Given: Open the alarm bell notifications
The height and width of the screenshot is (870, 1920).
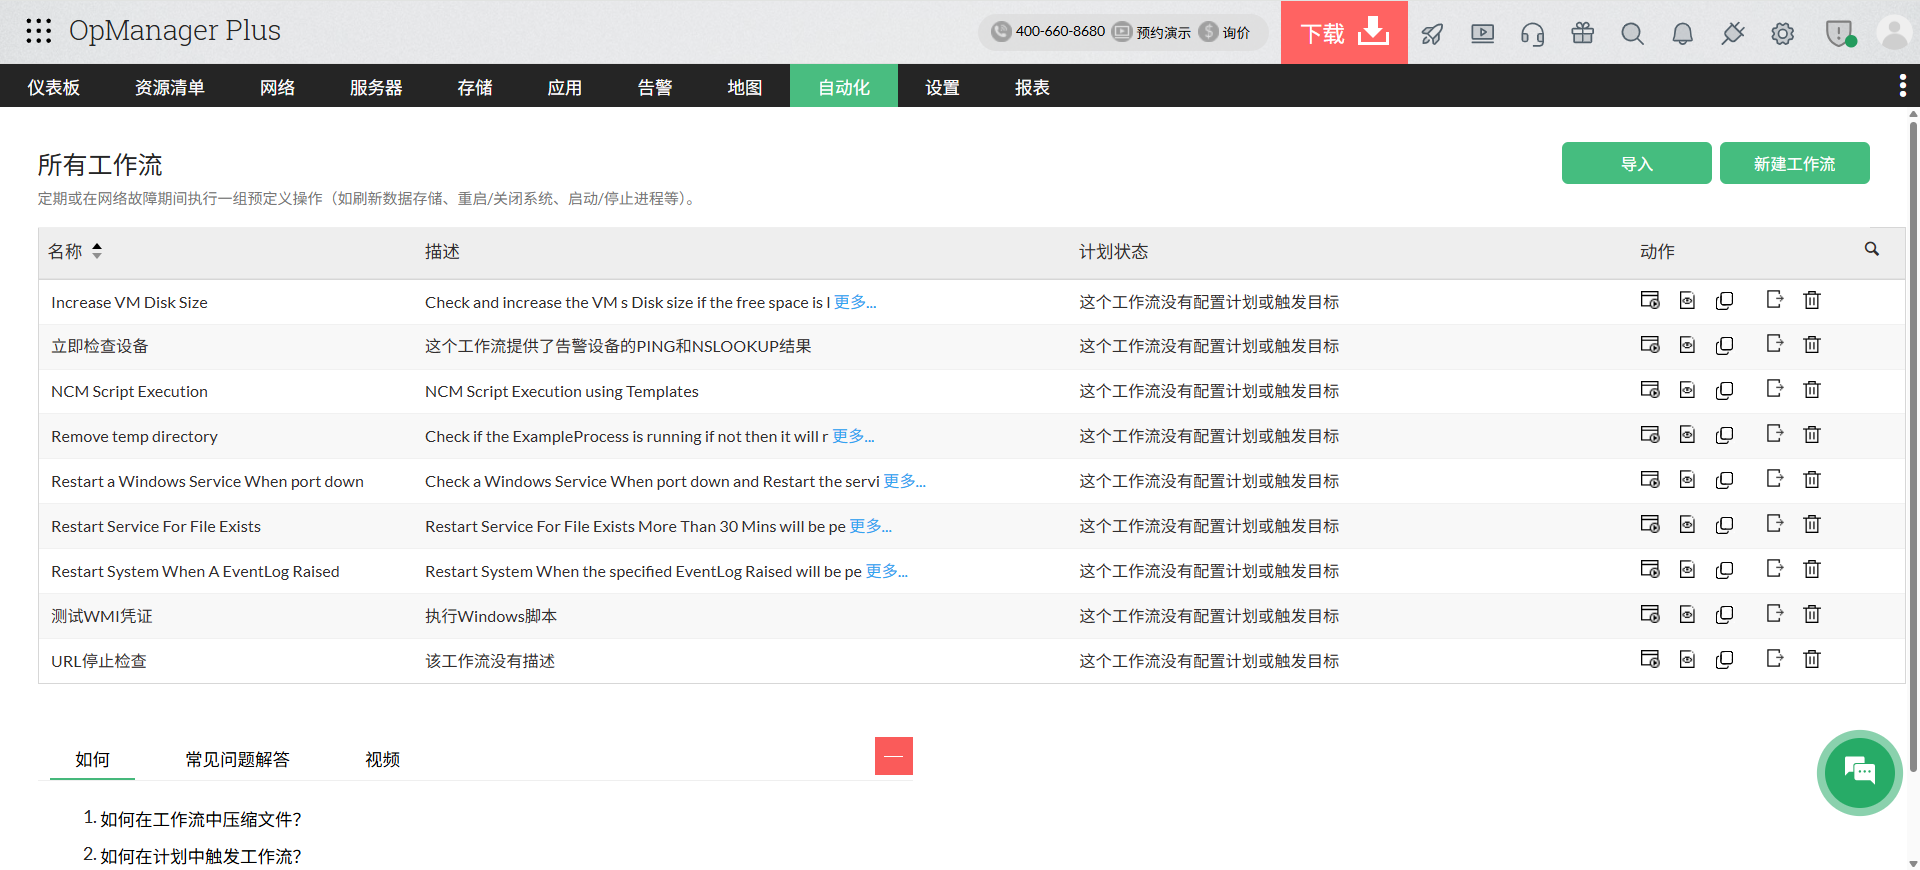Looking at the screenshot, I should point(1682,34).
